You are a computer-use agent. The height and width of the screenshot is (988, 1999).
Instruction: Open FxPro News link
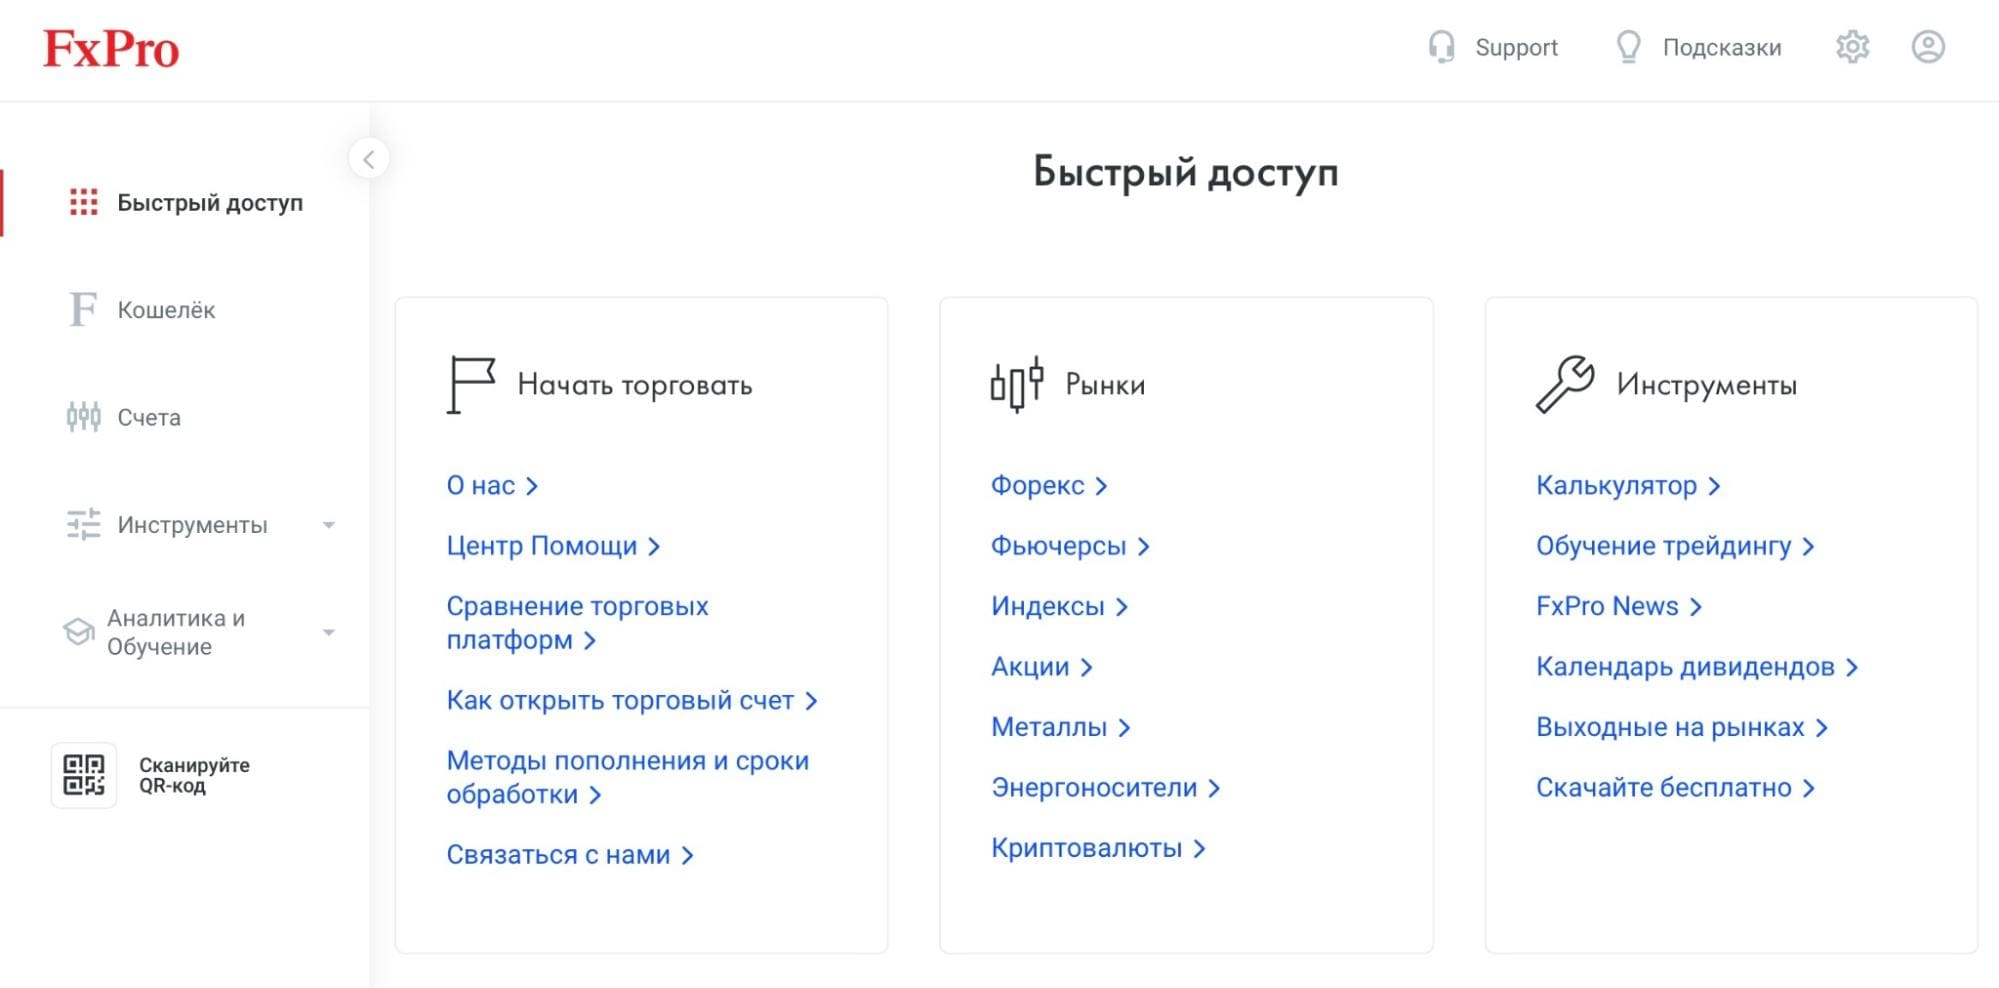click(1619, 607)
